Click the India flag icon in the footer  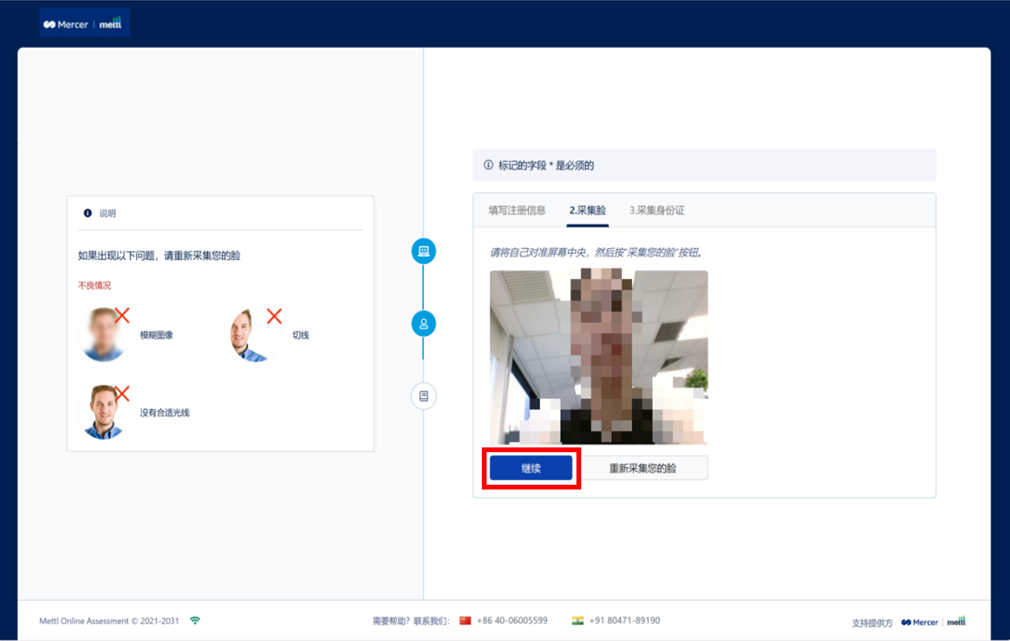point(577,620)
